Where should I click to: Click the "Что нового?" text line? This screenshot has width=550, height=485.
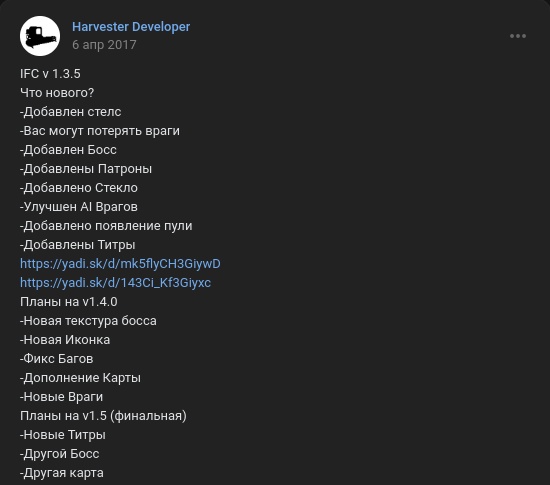point(57,93)
